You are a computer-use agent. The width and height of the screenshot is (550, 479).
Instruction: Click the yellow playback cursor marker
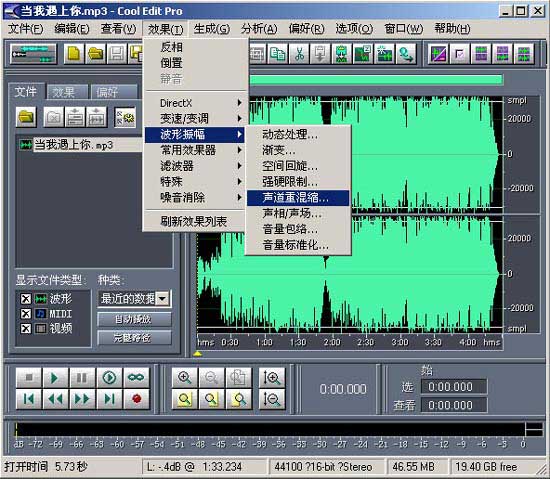pos(197,354)
